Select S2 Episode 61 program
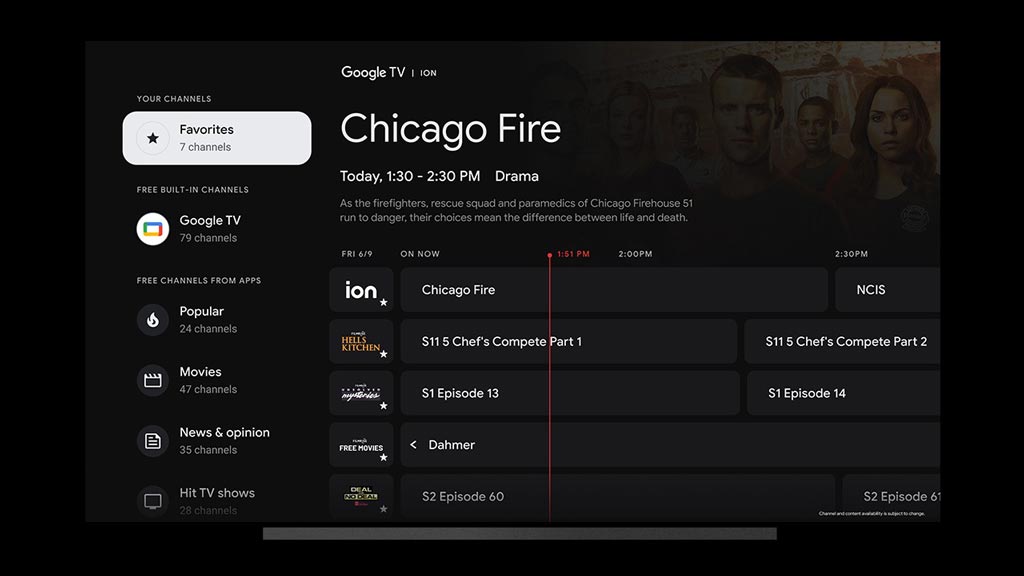The height and width of the screenshot is (576, 1024). click(891, 496)
